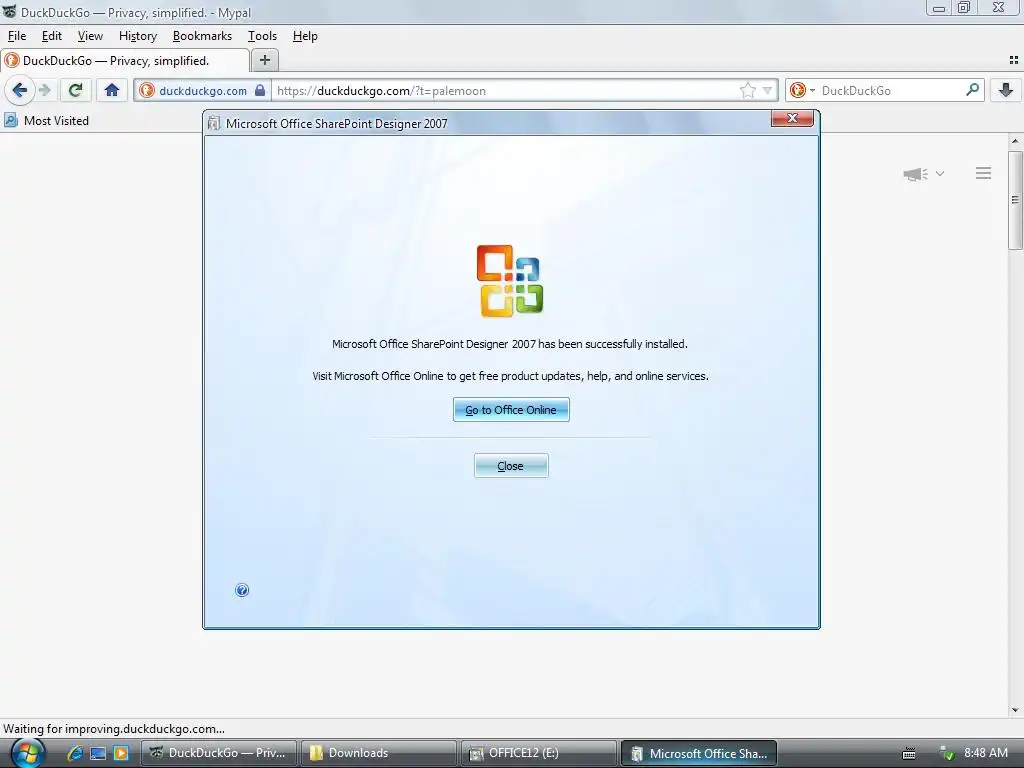Open the Edit menu in Mypal
The image size is (1024, 768).
coord(52,36)
